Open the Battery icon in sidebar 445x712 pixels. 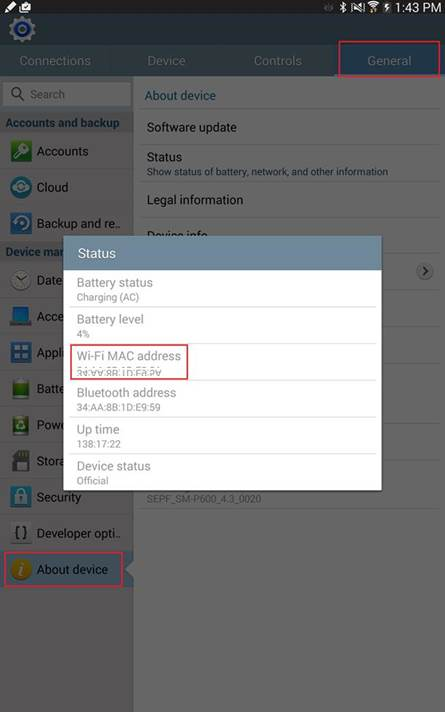21,389
